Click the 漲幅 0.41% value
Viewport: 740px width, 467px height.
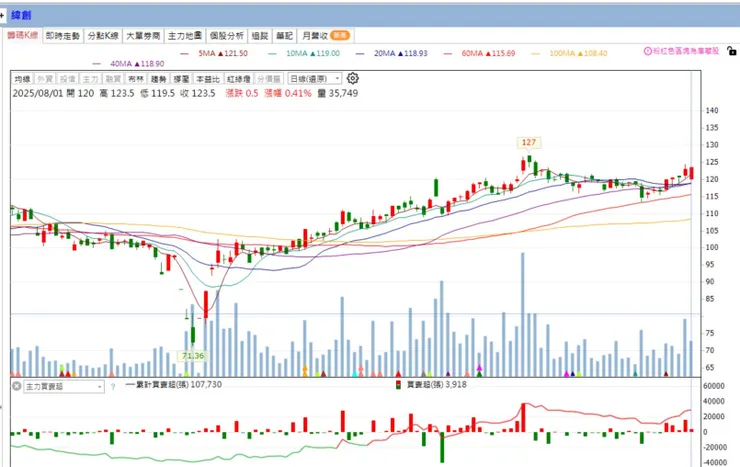pyautogui.click(x=288, y=93)
